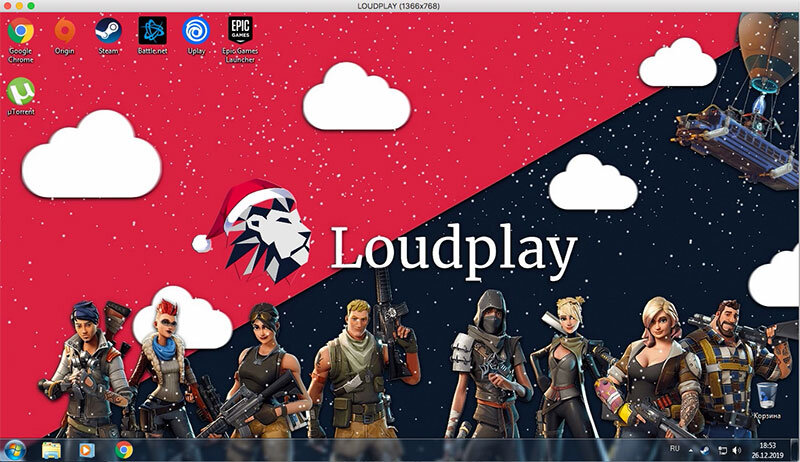
Task: Select the Recycle Bin (Корзина) icon
Action: (767, 400)
